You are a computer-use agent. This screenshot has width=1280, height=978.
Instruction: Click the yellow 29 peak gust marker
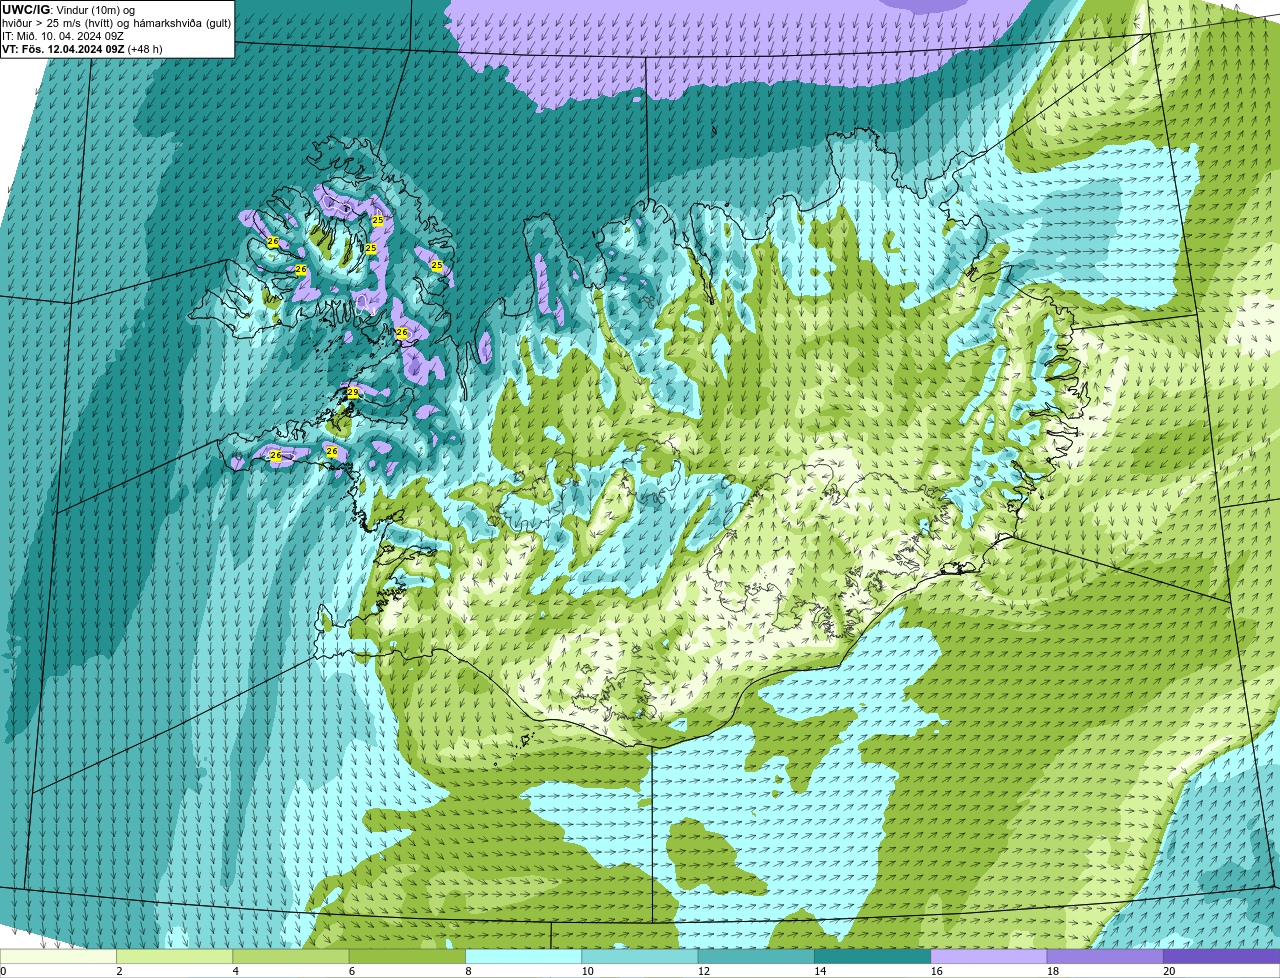tap(352, 393)
